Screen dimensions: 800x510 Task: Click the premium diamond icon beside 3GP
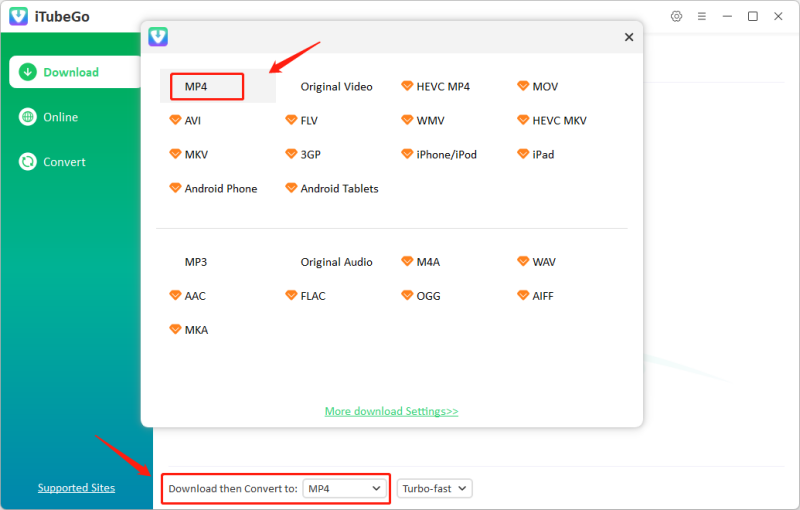pos(291,154)
